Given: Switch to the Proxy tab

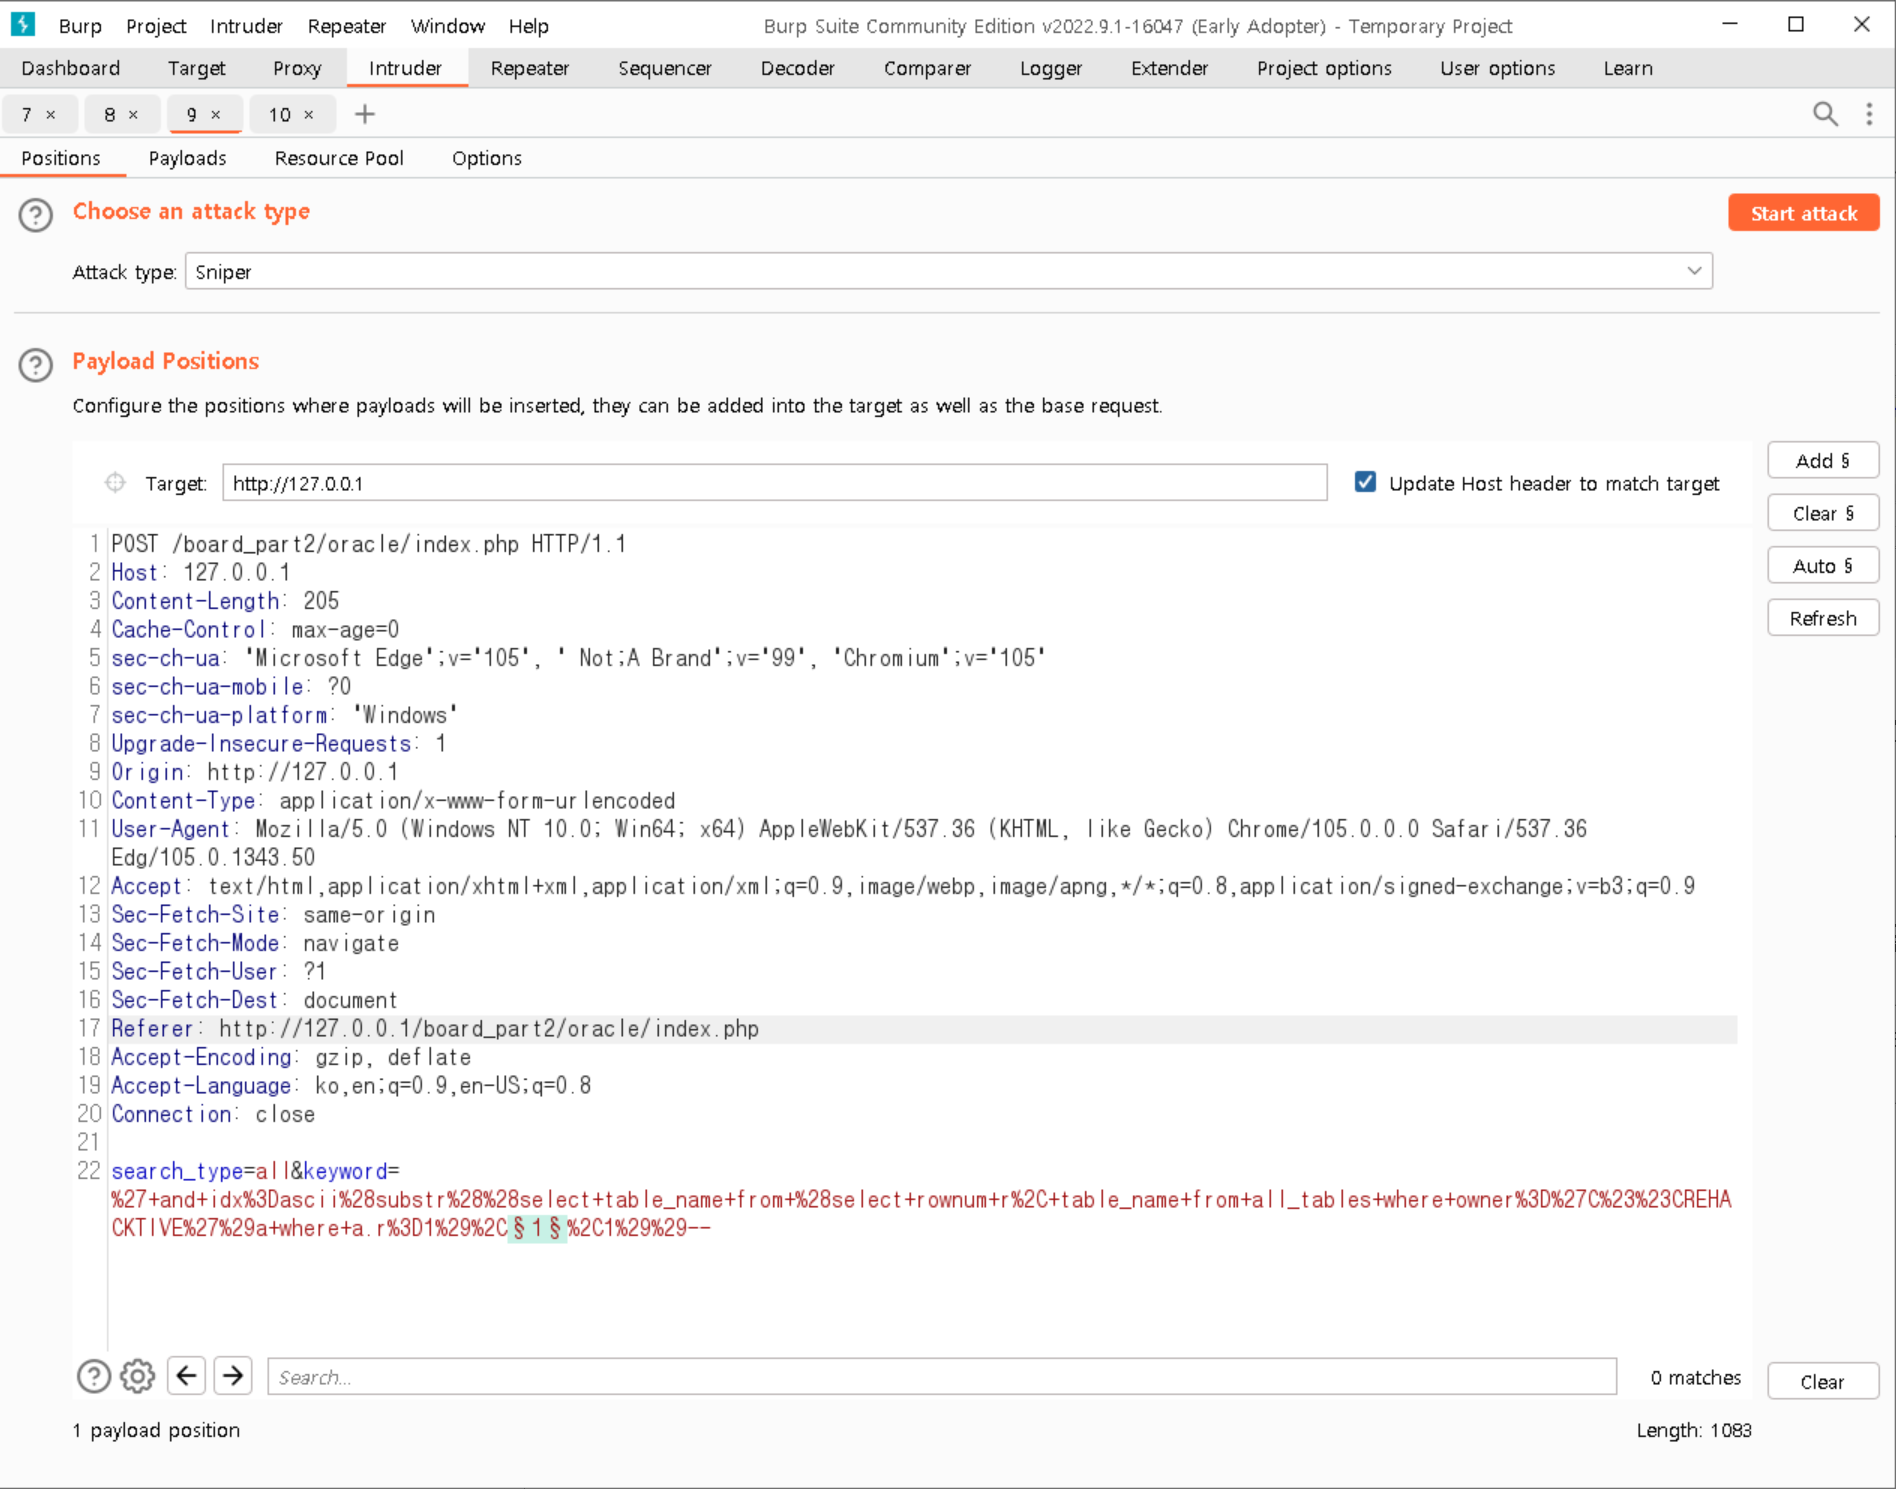Looking at the screenshot, I should pos(297,68).
